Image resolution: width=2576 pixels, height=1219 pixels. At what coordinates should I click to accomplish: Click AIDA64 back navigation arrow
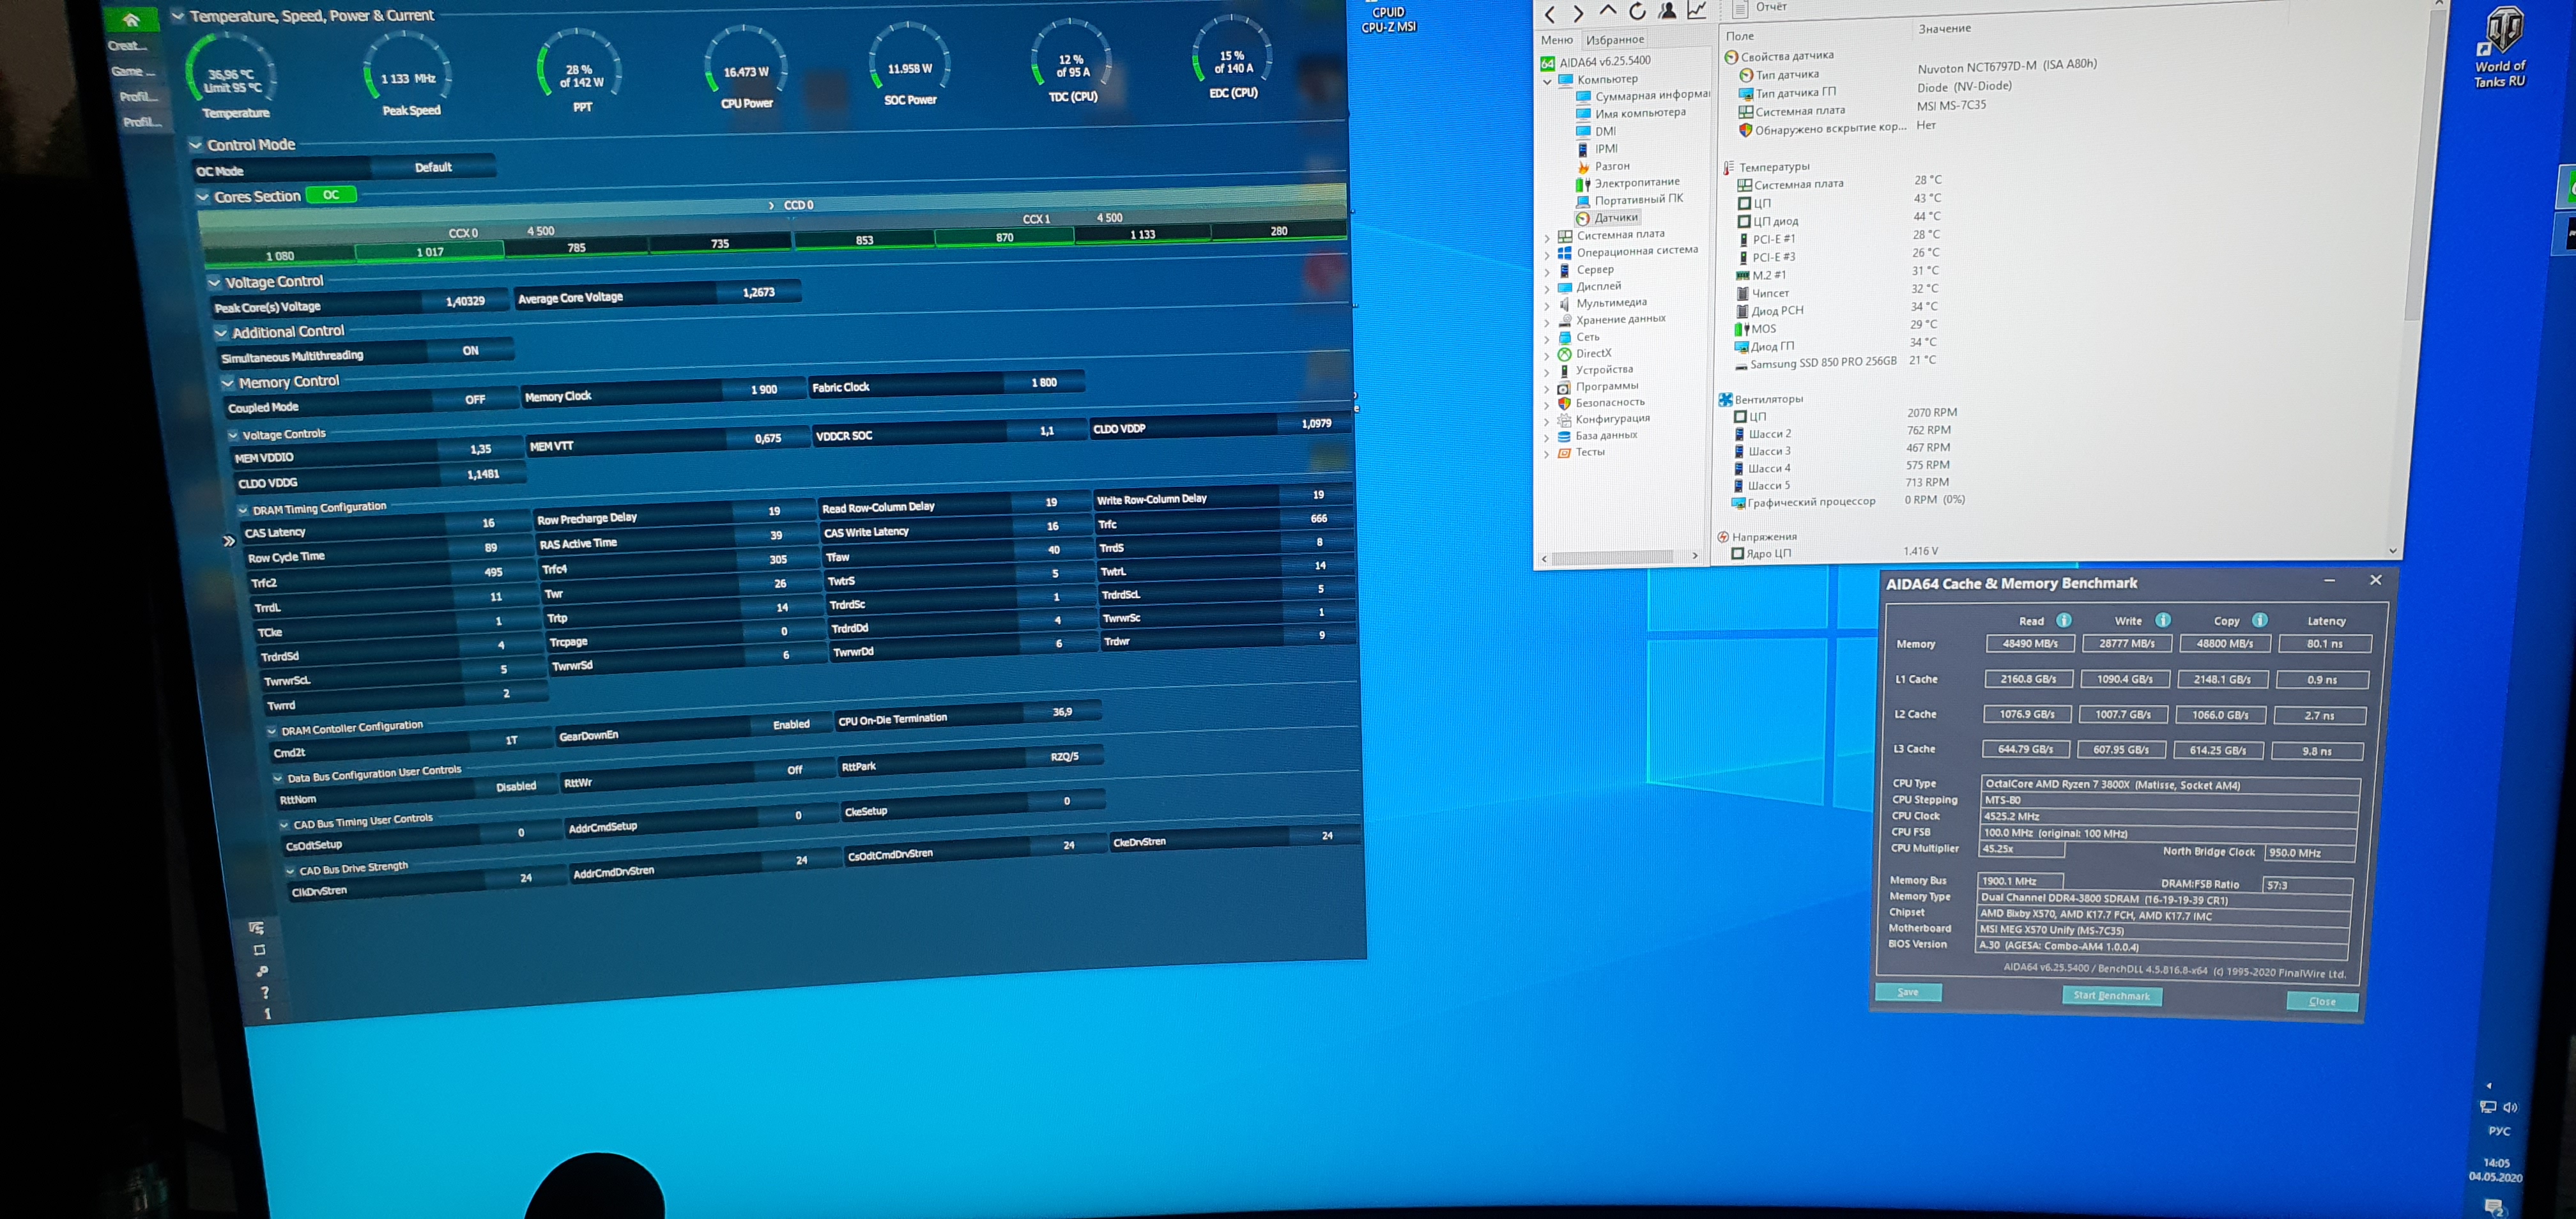point(1549,13)
